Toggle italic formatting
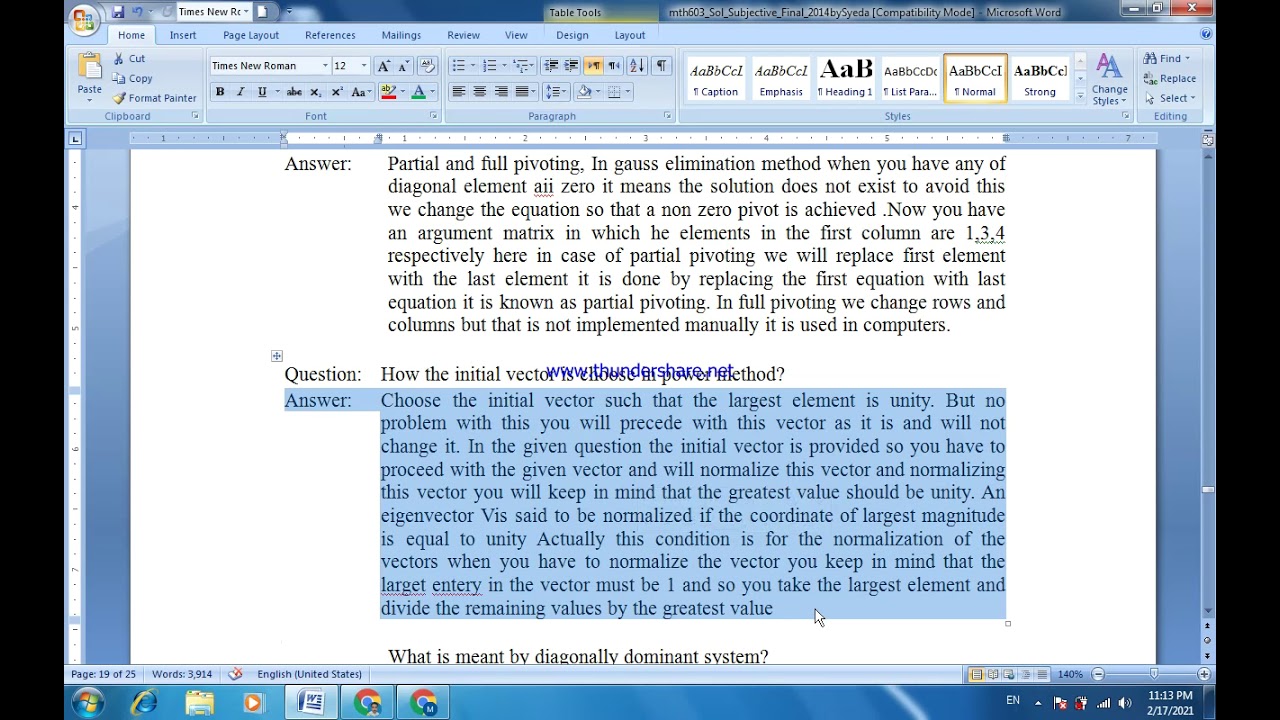The image size is (1280, 720). click(240, 92)
